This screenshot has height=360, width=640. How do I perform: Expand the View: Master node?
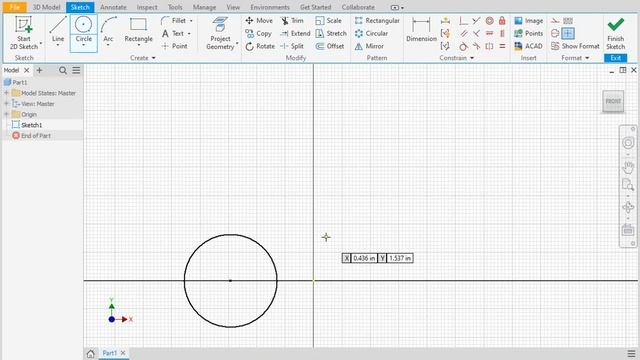[7, 104]
